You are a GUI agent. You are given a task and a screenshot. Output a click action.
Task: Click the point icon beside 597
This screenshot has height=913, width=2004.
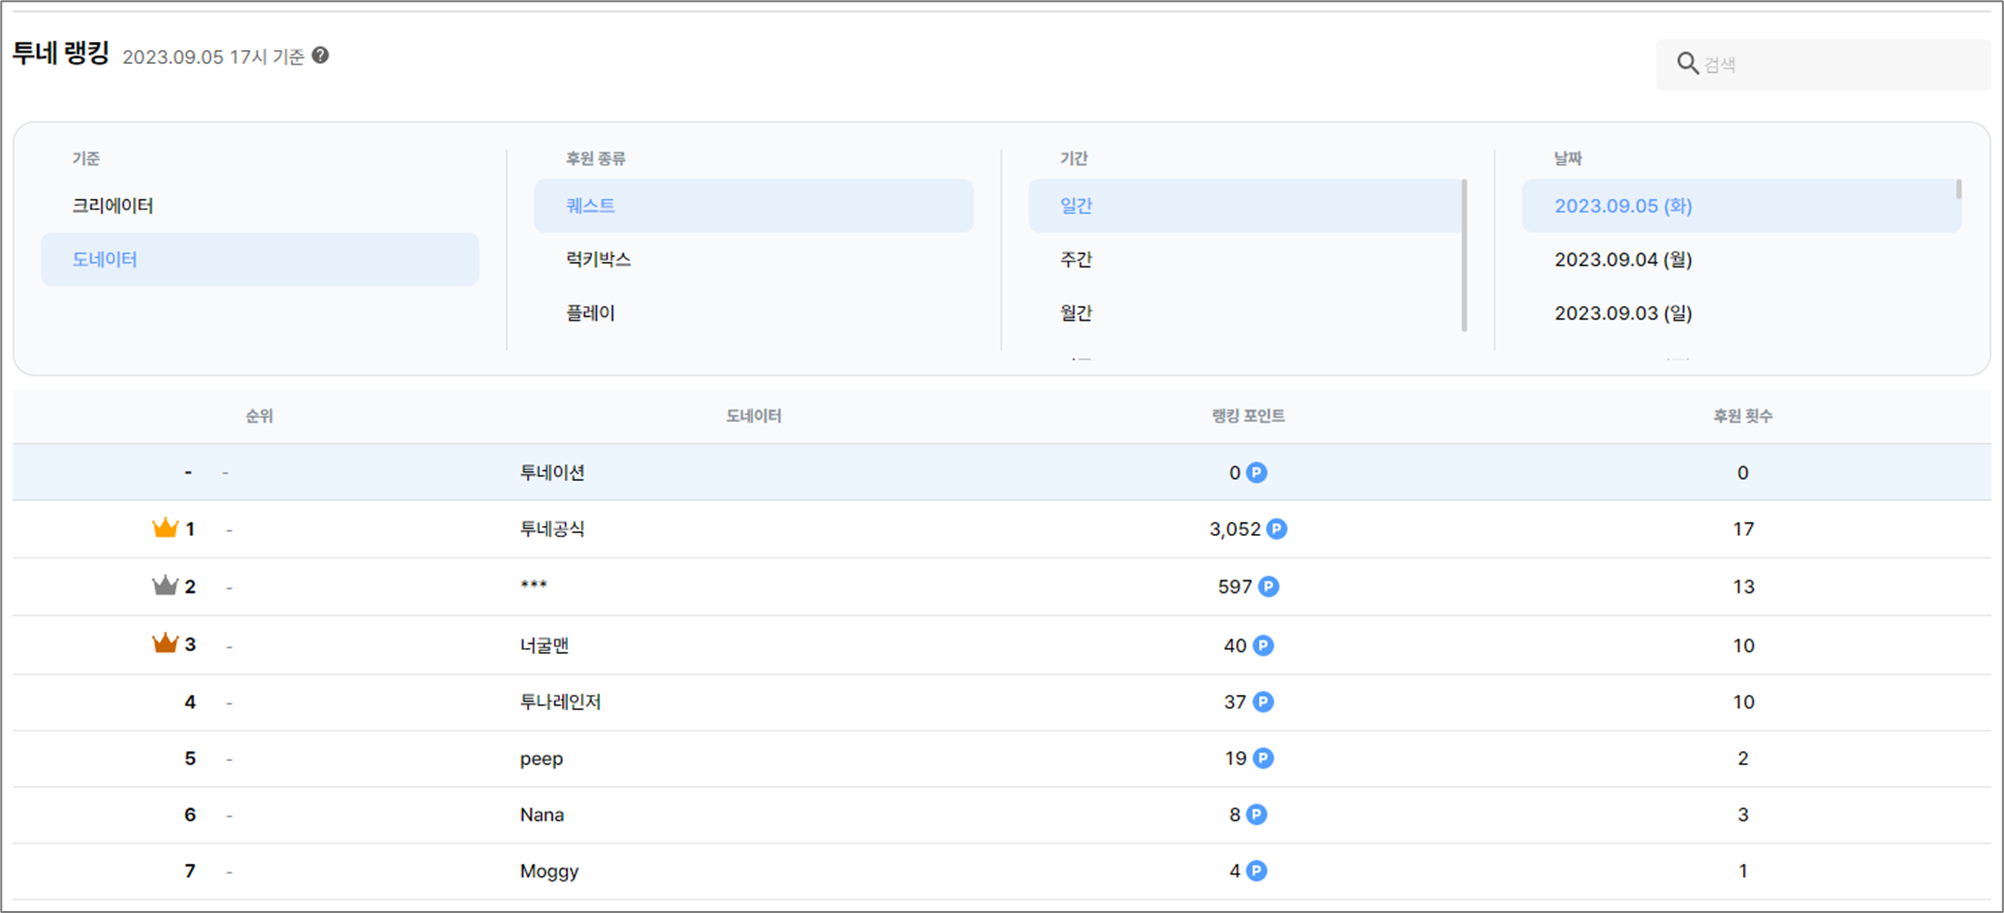click(1268, 587)
